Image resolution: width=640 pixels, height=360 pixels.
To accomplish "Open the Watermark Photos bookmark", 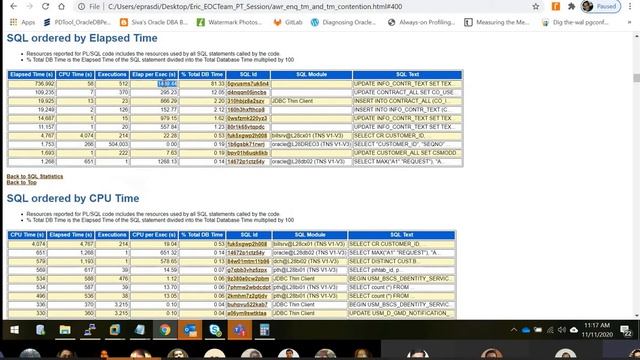I will (x=229, y=22).
